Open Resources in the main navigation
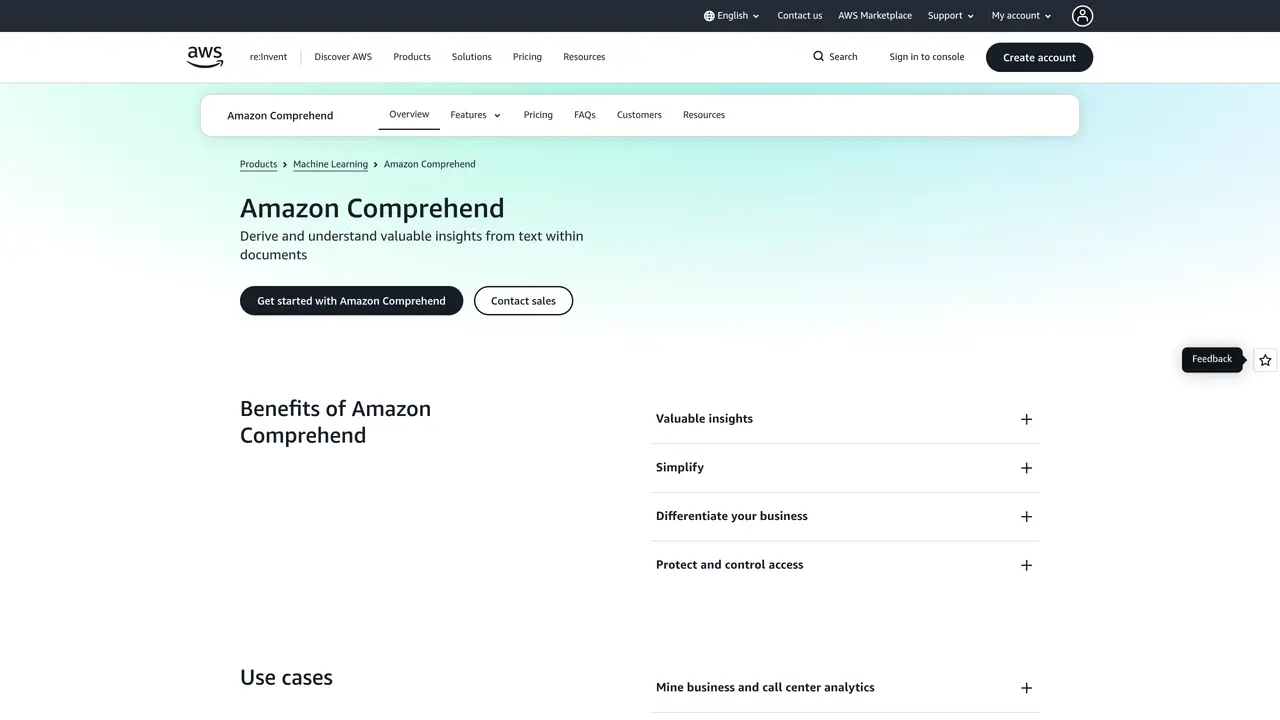Viewport: 1280px width, 720px height. tap(584, 57)
